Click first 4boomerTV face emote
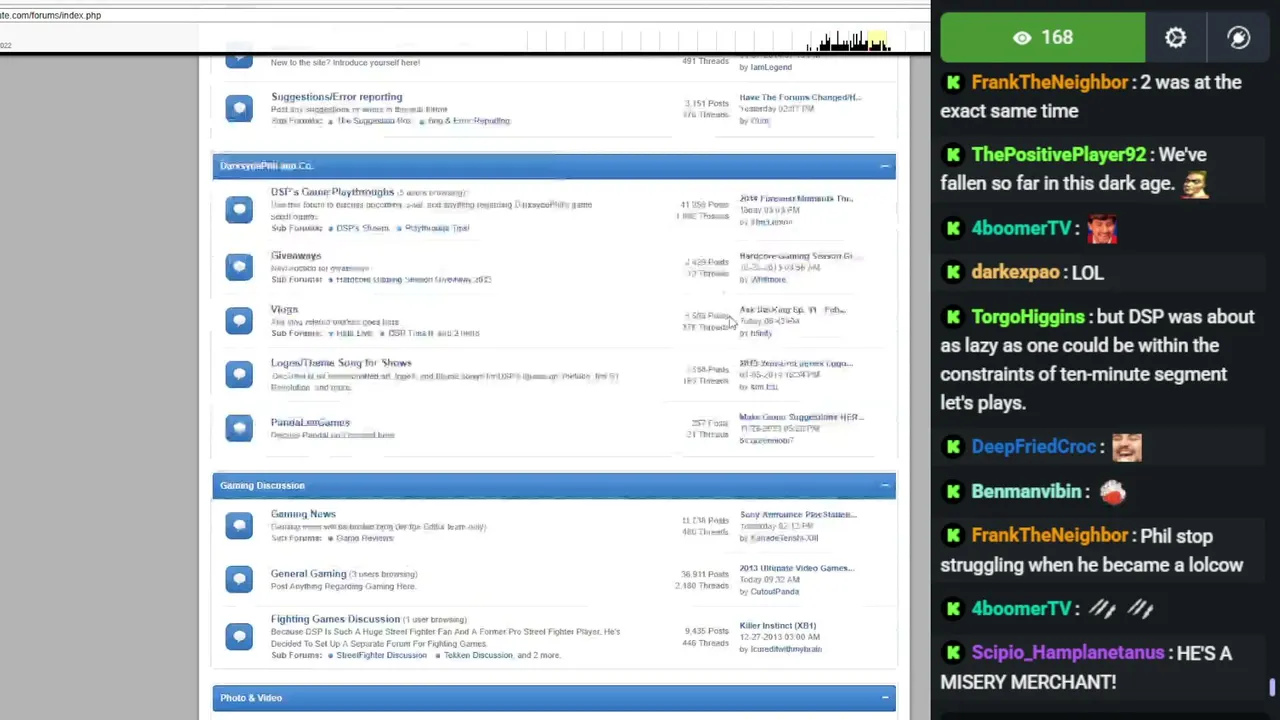Screen dimensions: 1280x720 coord(1102,228)
